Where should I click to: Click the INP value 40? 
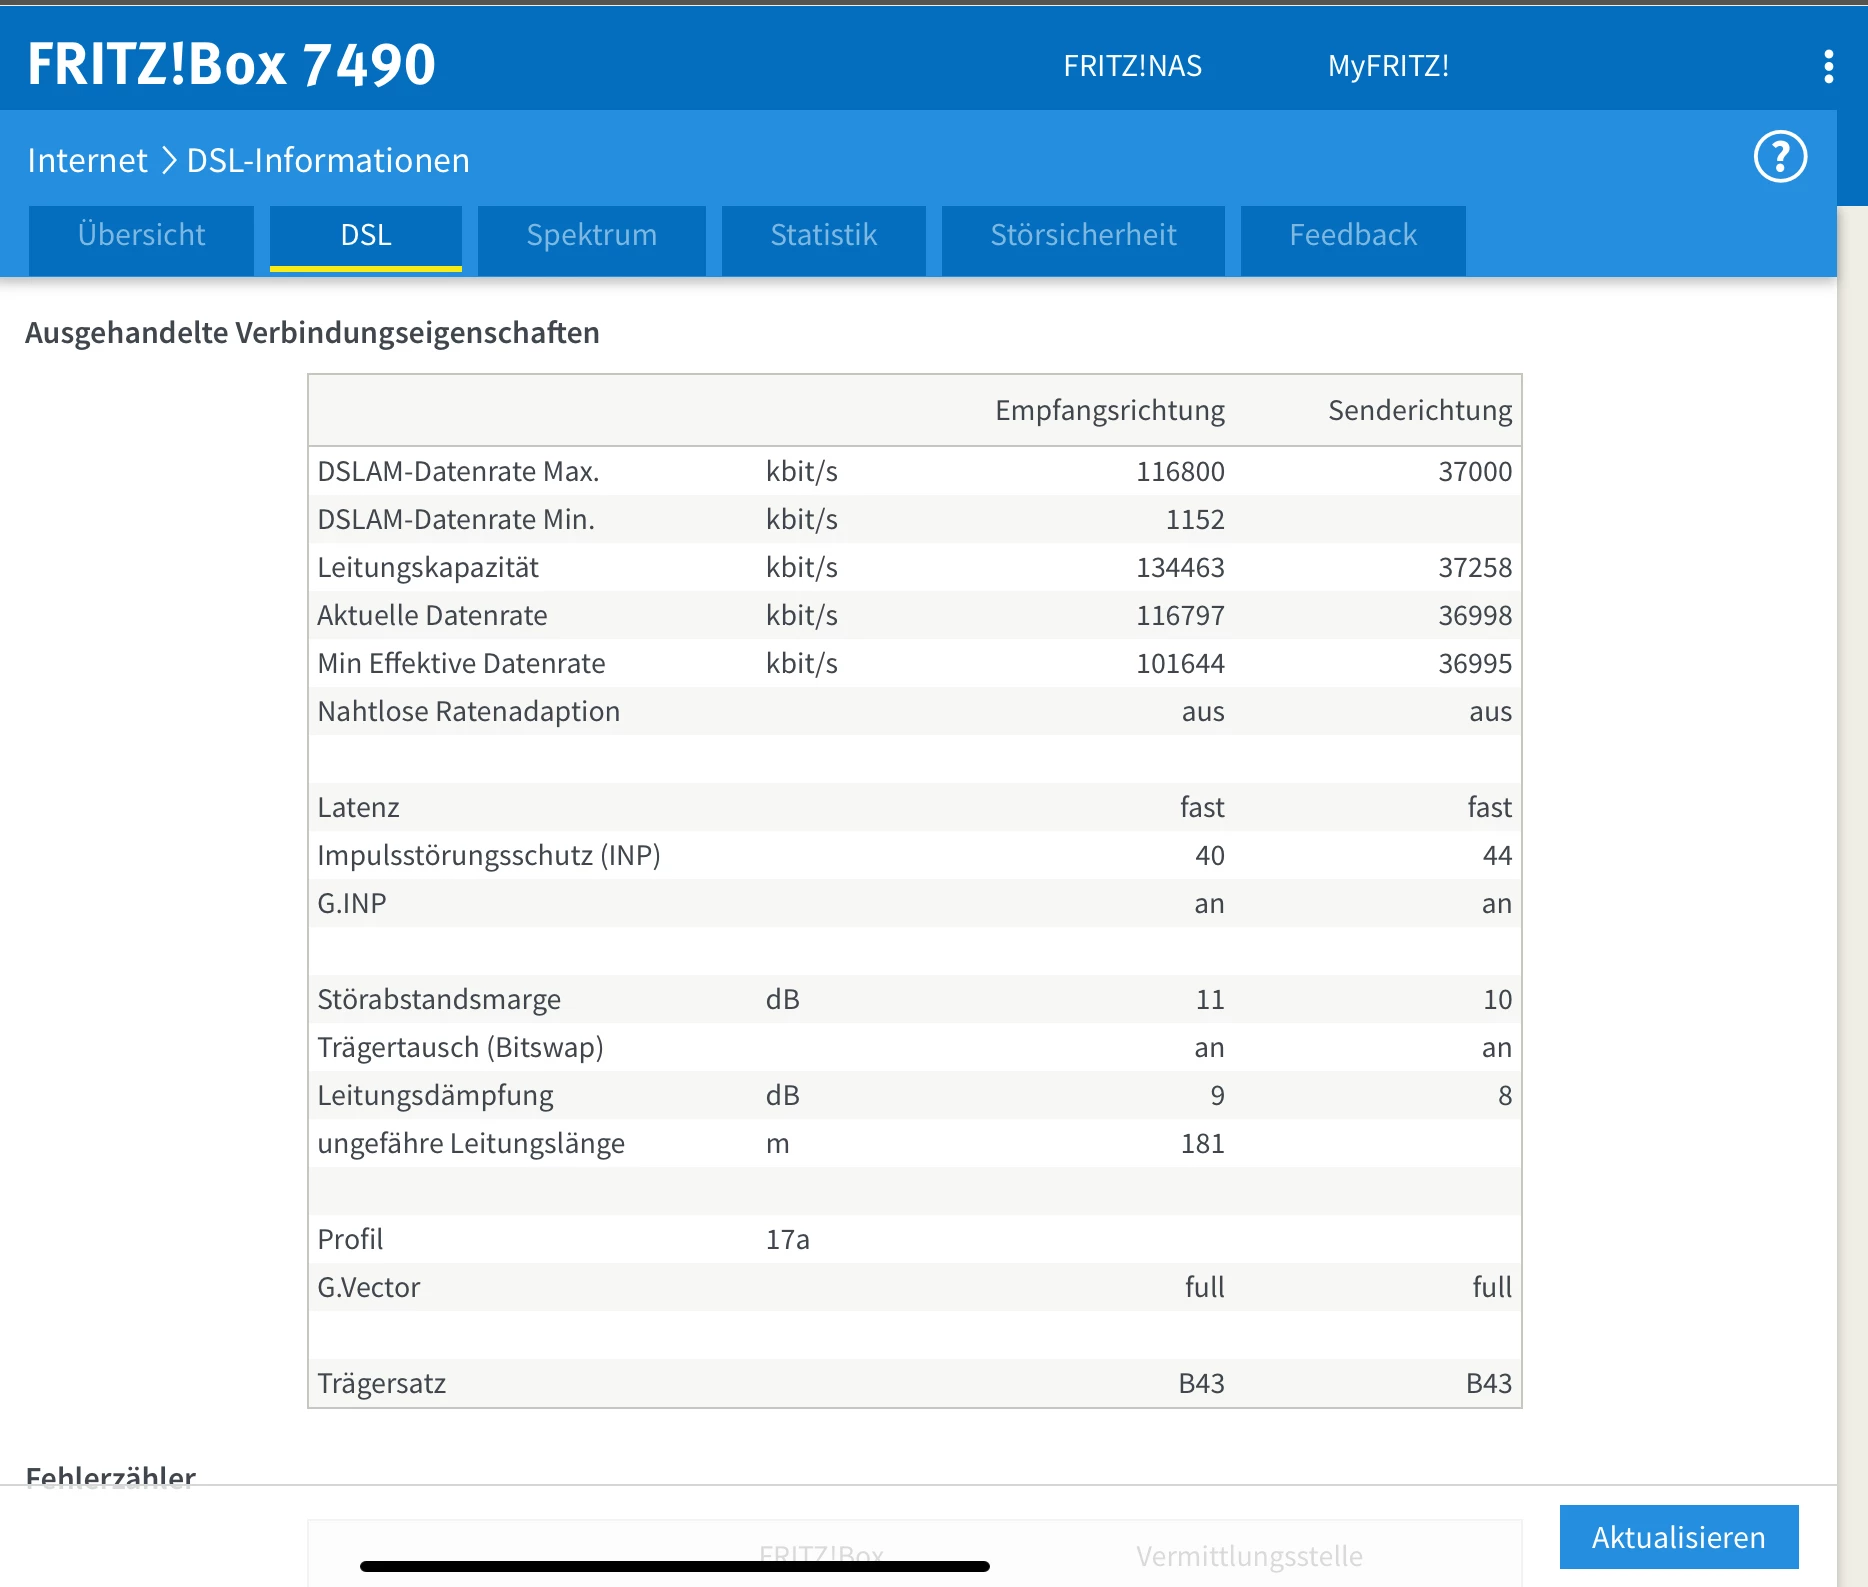point(1210,855)
